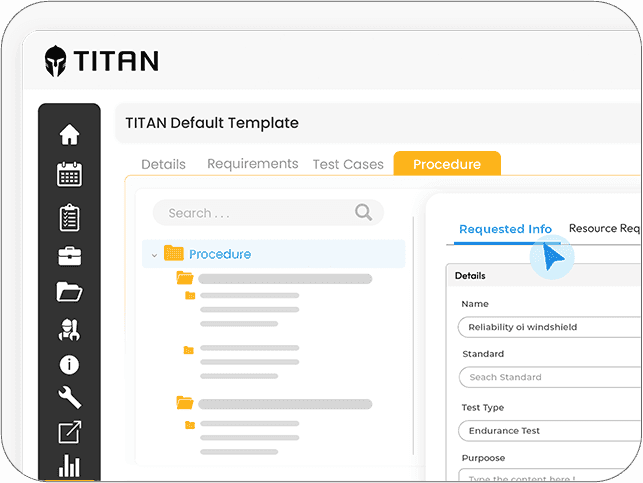Collapse the Procedure tree node chevron
This screenshot has width=643, height=483.
tap(154, 255)
